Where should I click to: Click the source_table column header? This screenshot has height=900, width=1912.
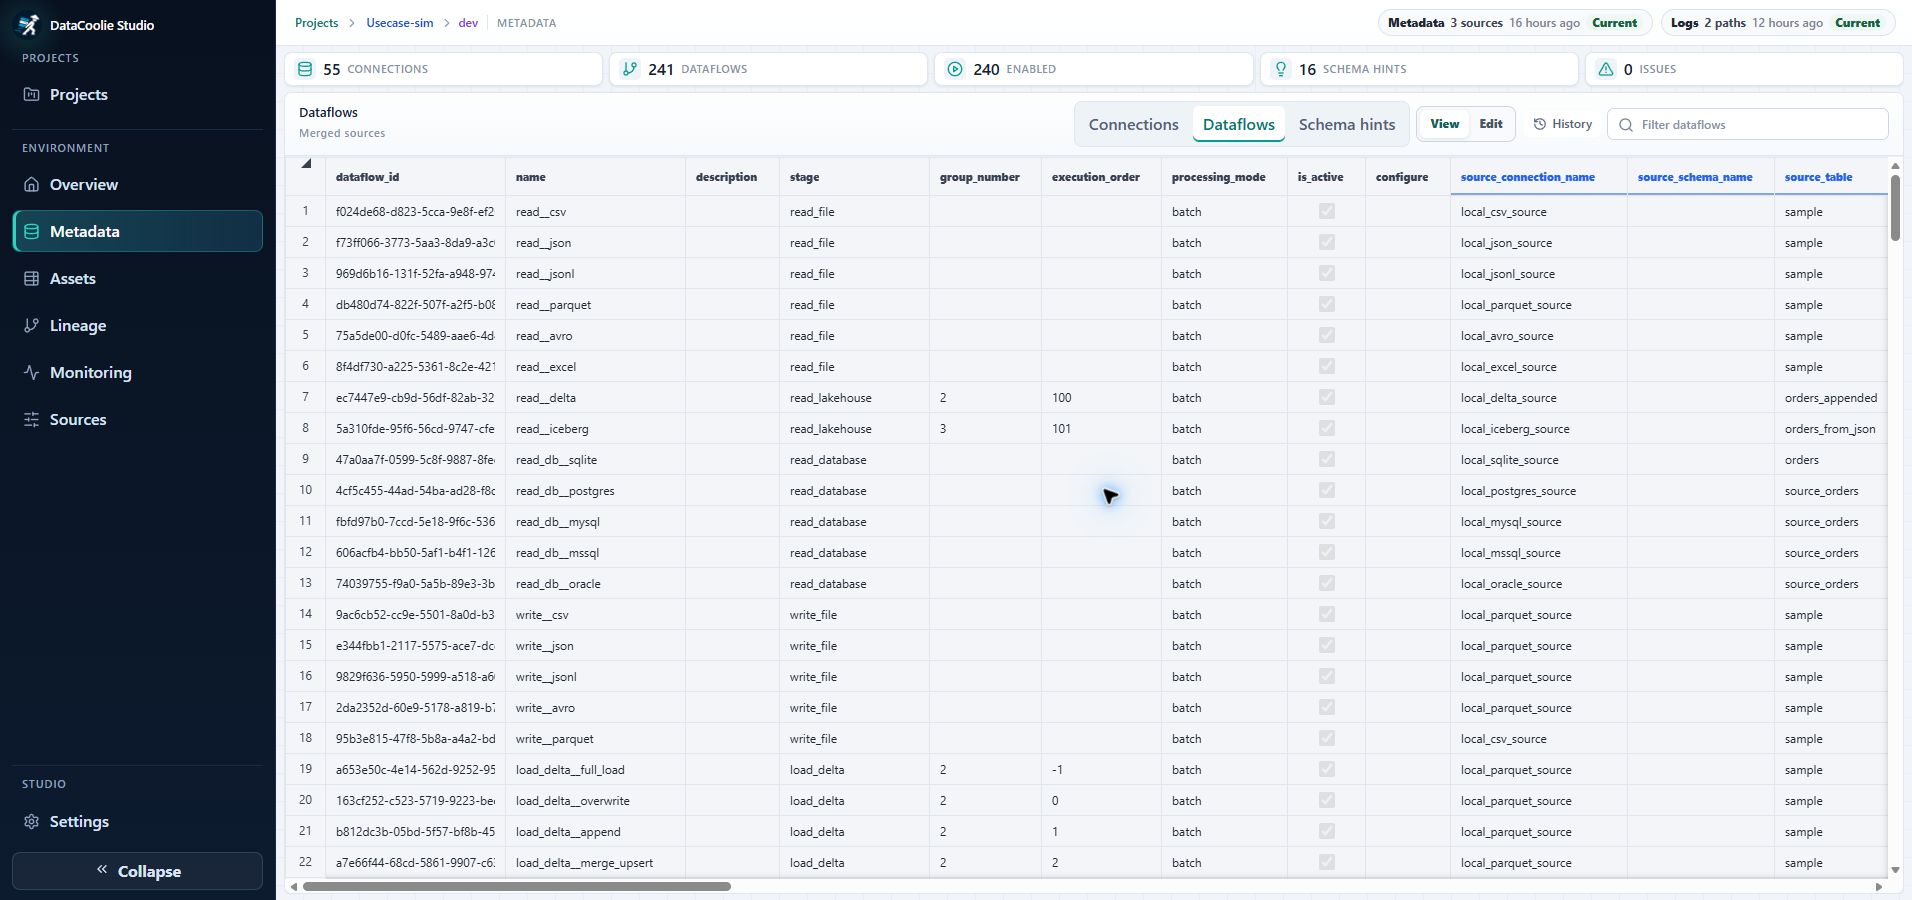[1830, 177]
